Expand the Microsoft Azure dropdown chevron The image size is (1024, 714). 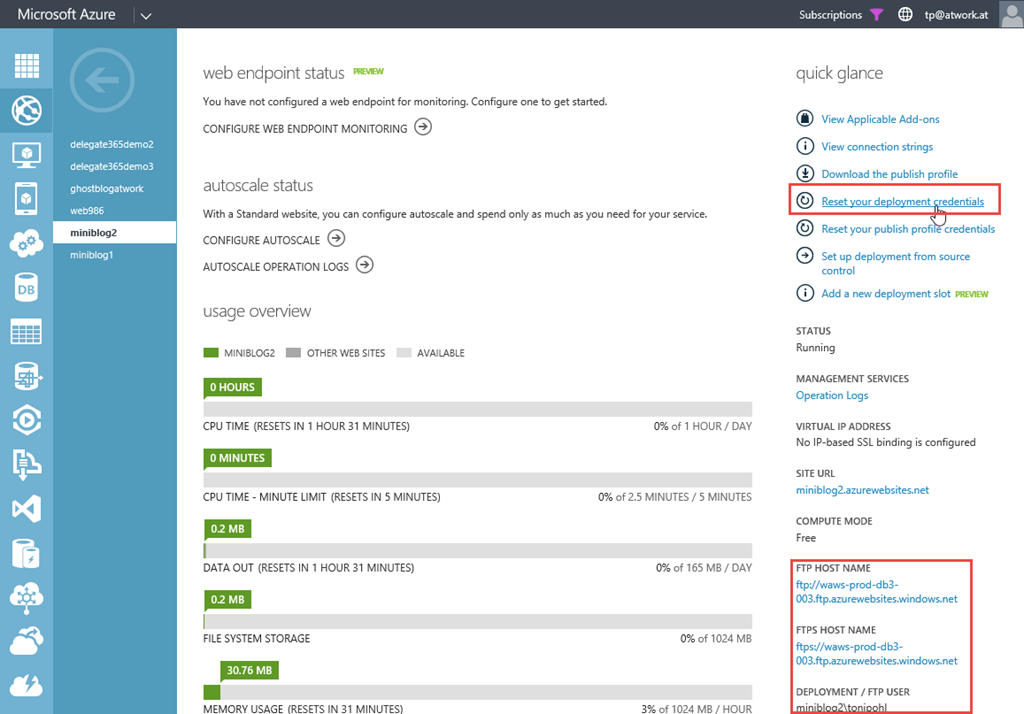coord(145,15)
